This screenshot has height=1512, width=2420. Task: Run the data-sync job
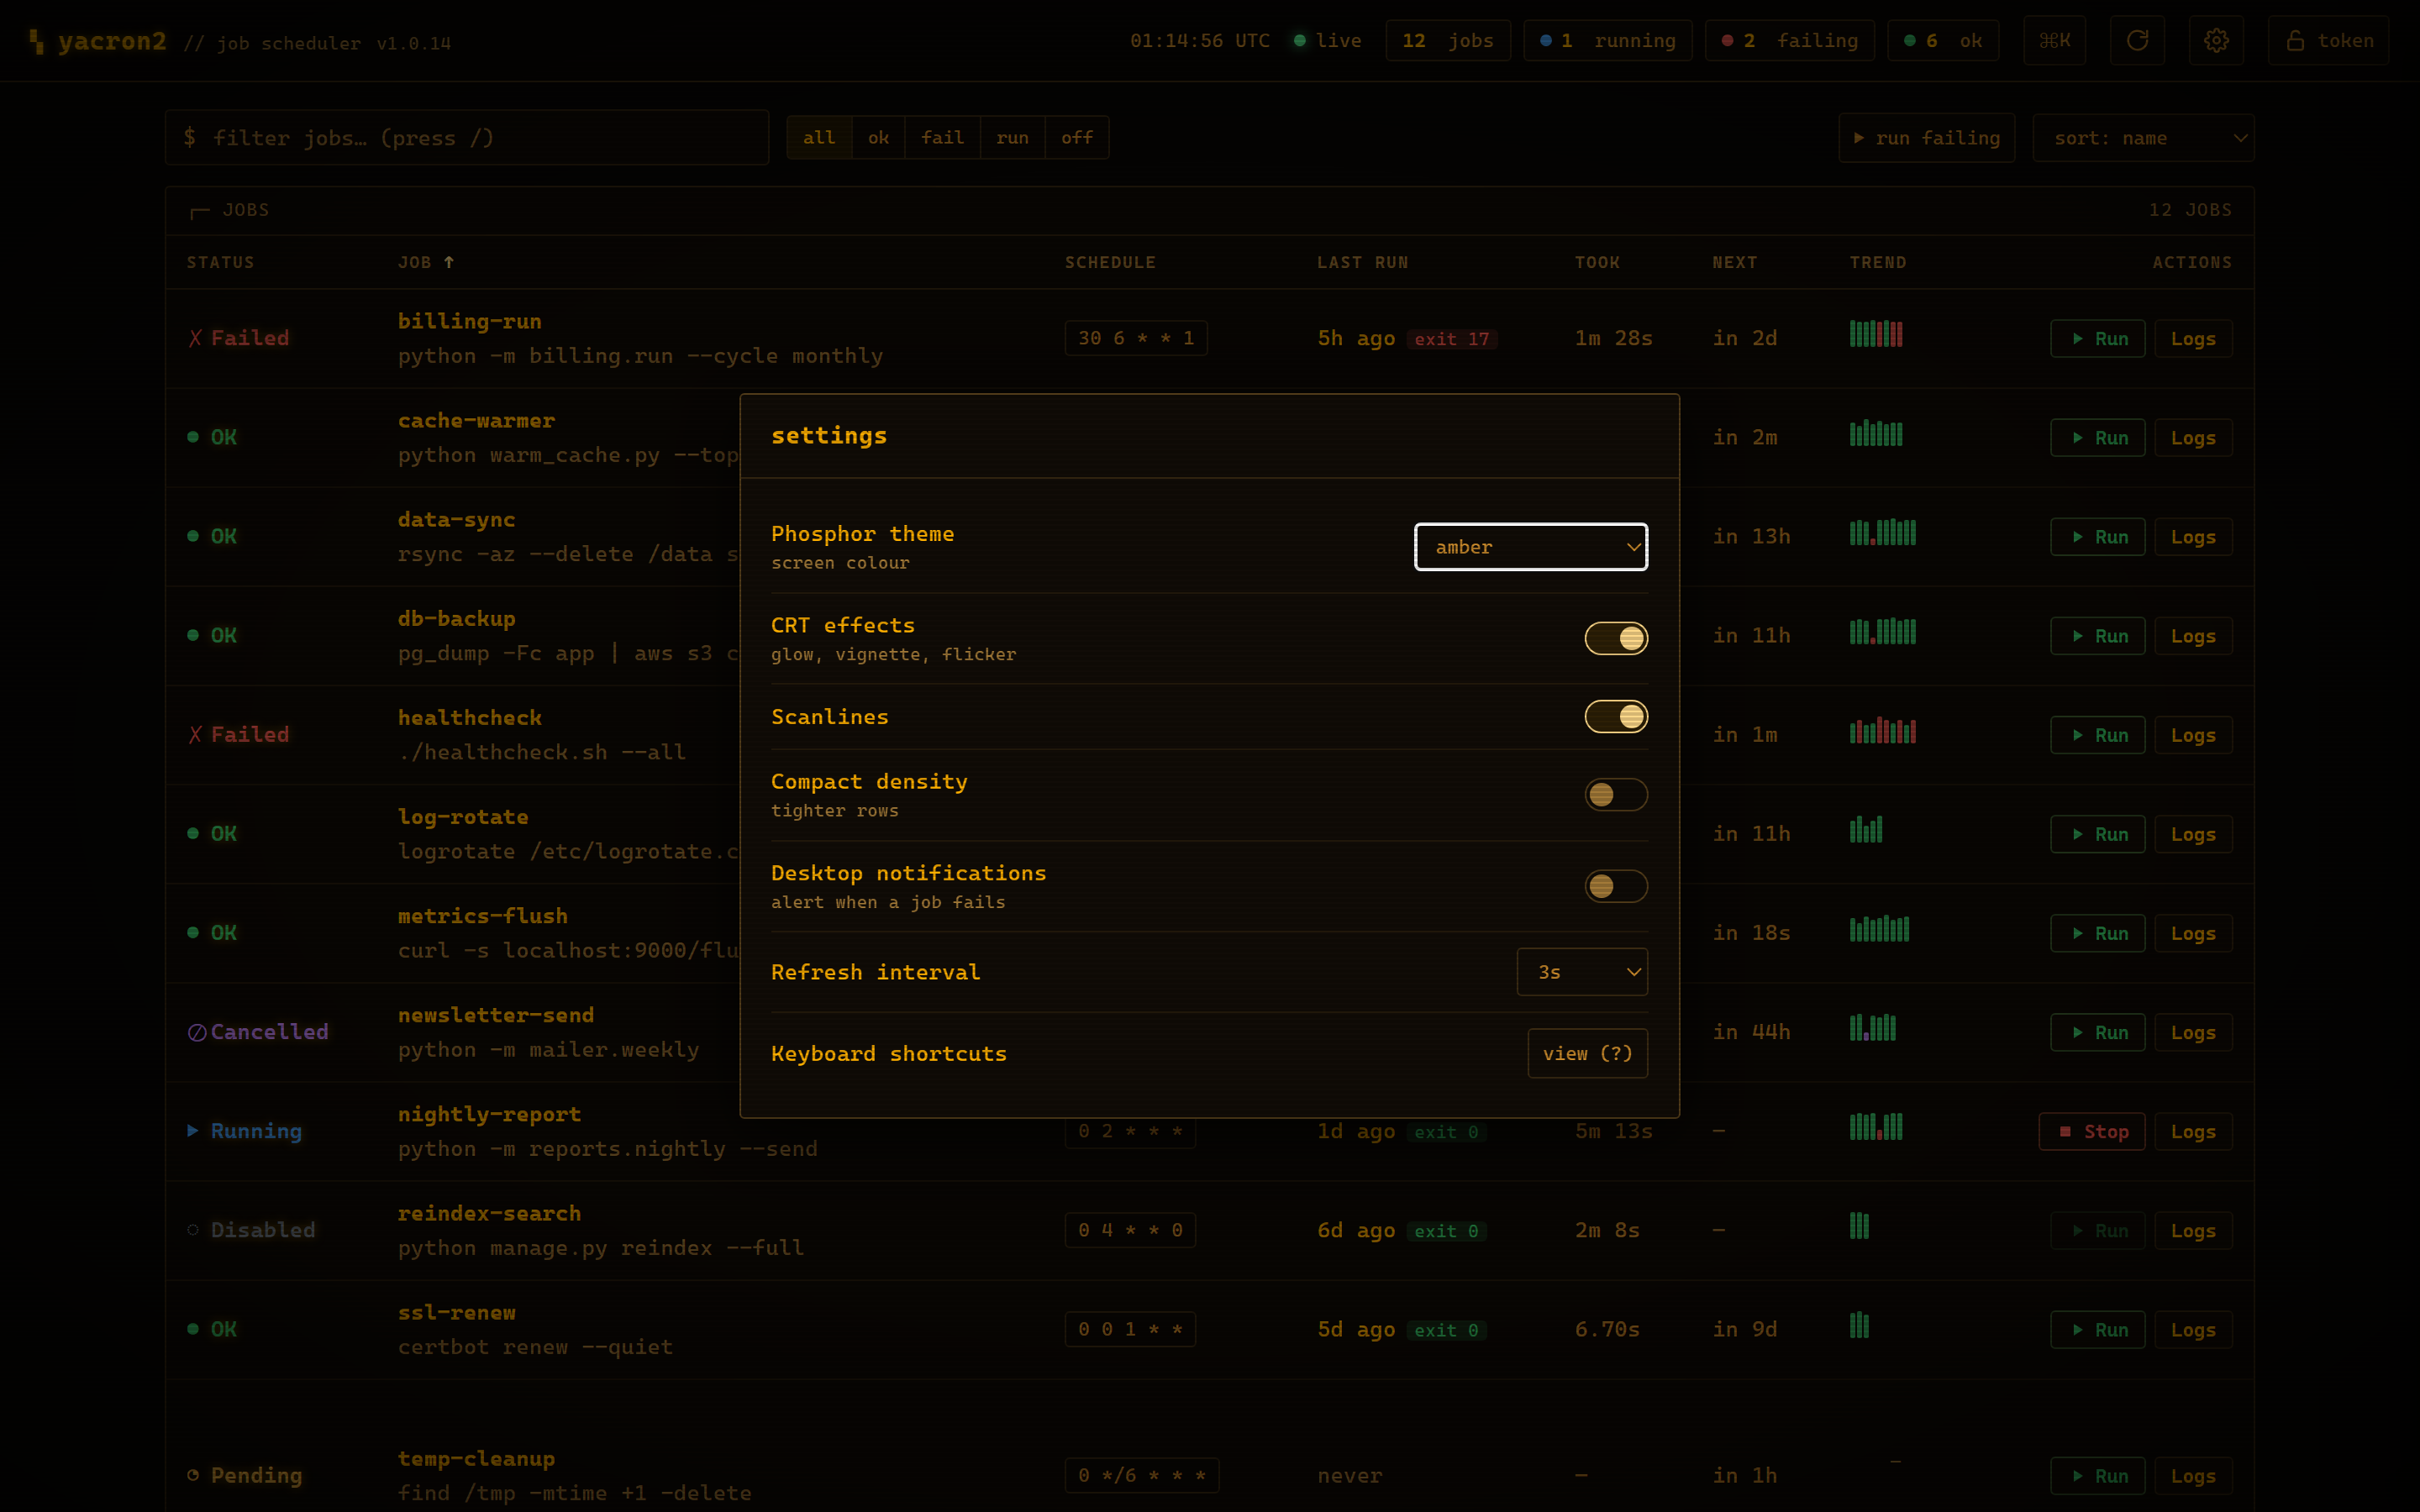point(2097,537)
